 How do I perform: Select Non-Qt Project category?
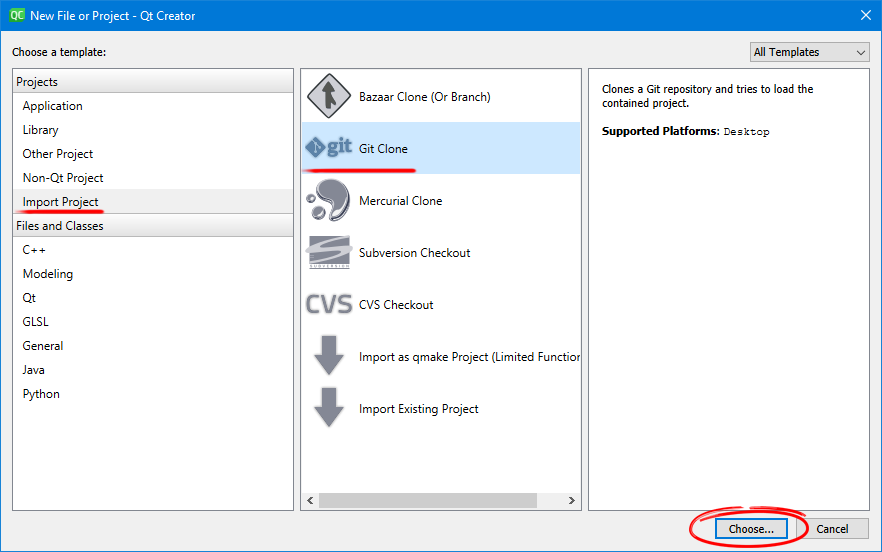(63, 178)
